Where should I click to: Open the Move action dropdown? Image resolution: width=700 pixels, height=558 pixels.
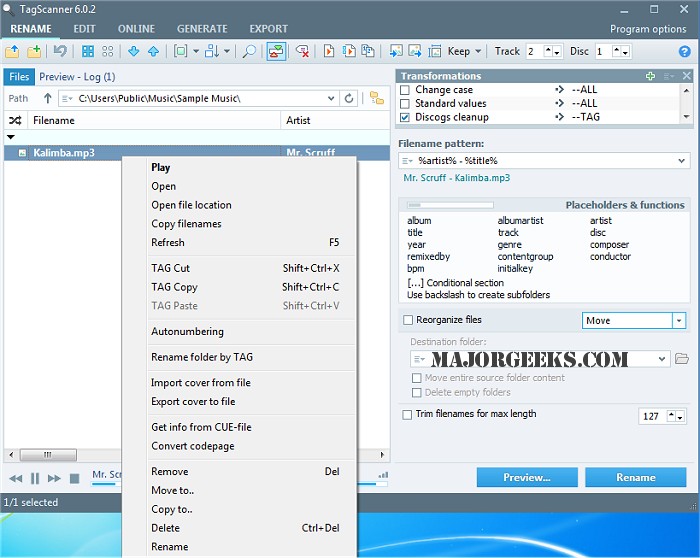679,321
